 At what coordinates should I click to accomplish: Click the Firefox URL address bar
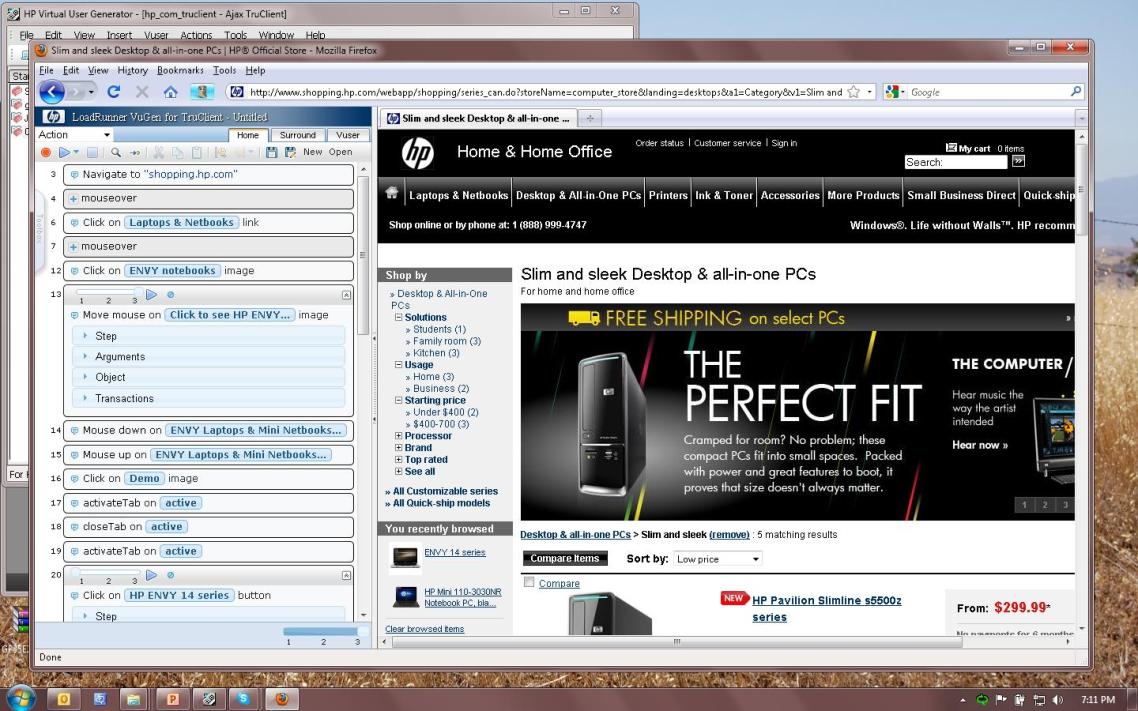(544, 92)
